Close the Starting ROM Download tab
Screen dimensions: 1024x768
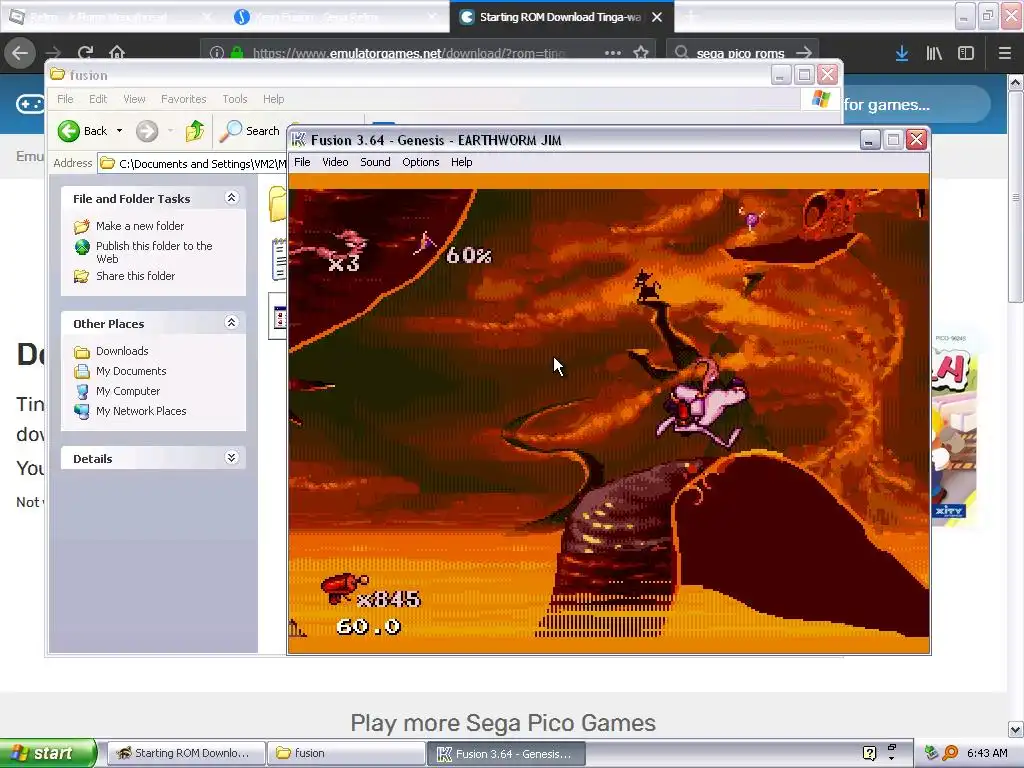coord(657,17)
